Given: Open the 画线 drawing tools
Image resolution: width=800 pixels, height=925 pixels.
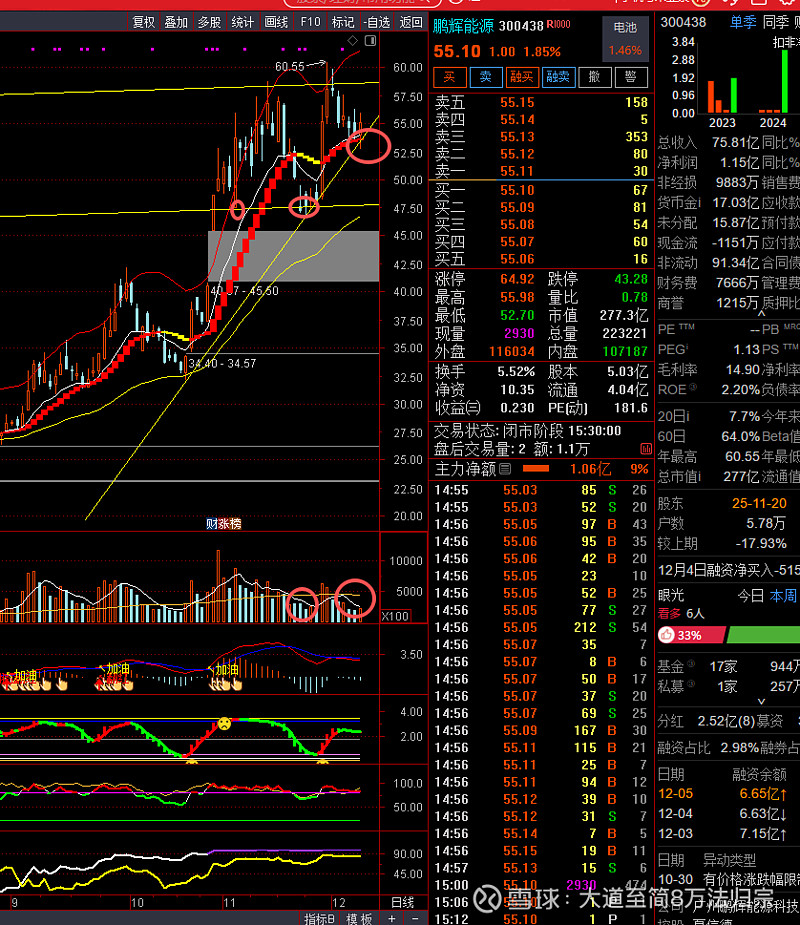Looking at the screenshot, I should click(x=276, y=22).
